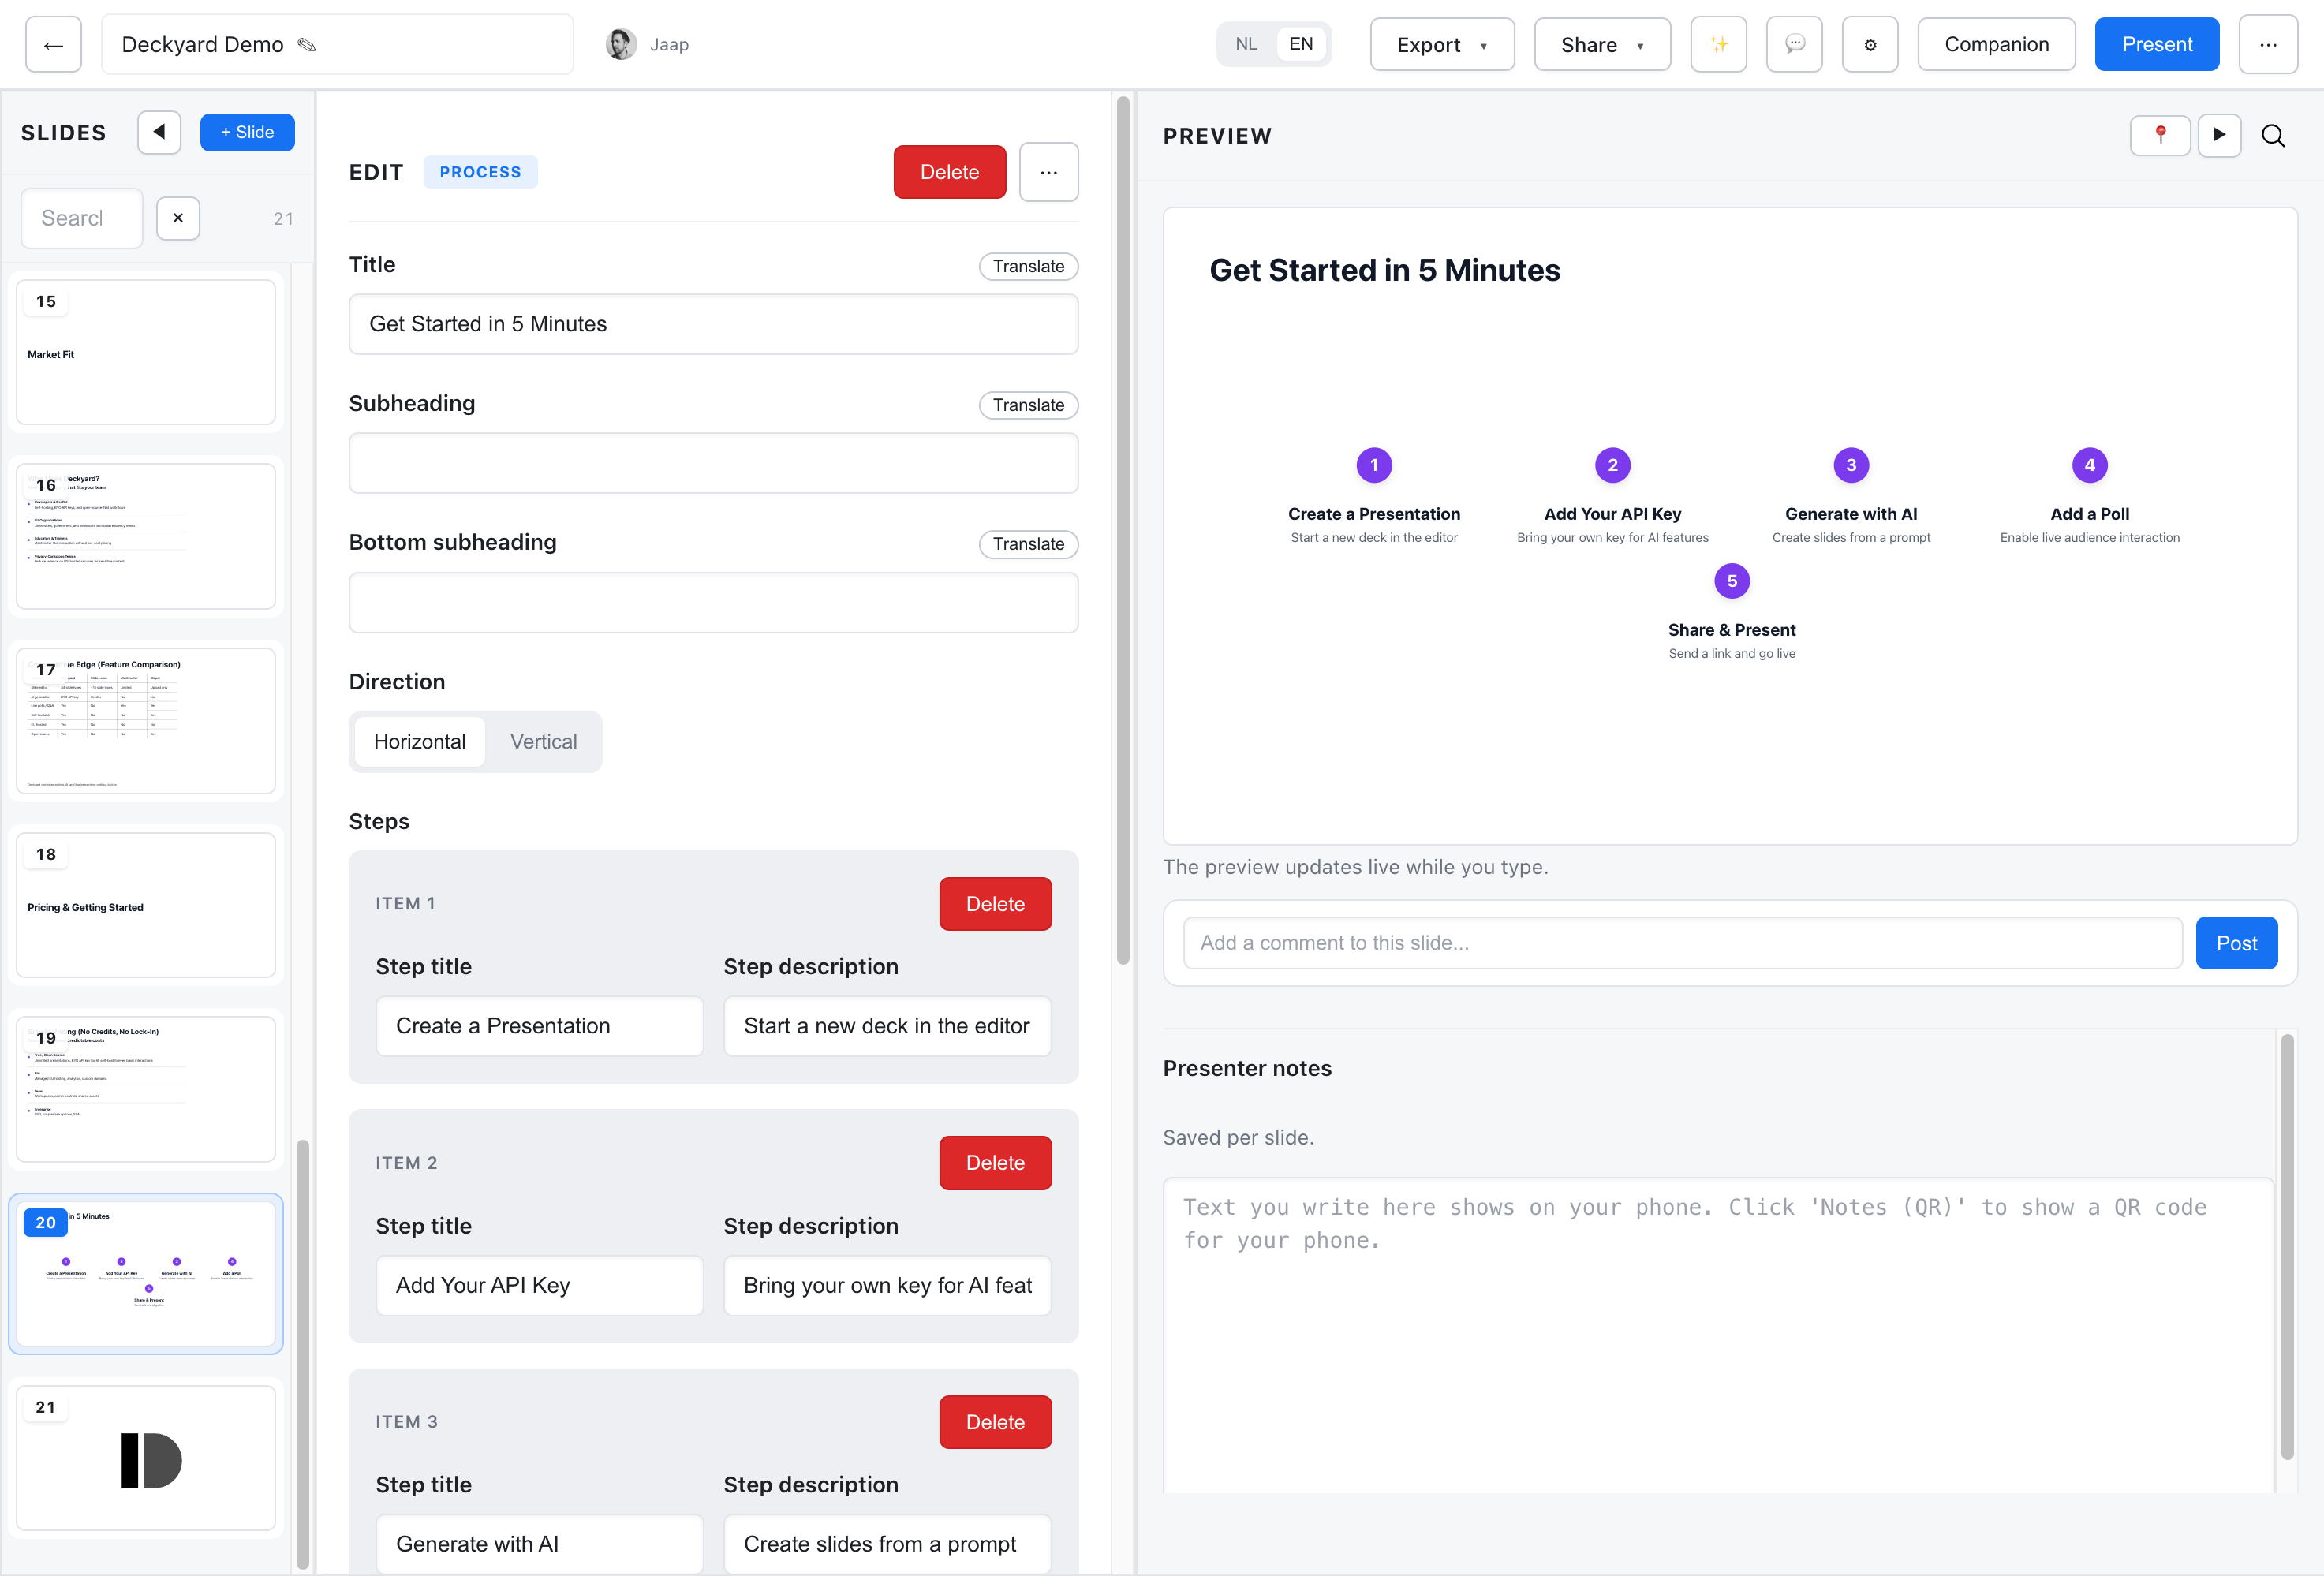Translate the Subheading field
Viewport: 2324px width, 1576px height.
coord(1028,405)
